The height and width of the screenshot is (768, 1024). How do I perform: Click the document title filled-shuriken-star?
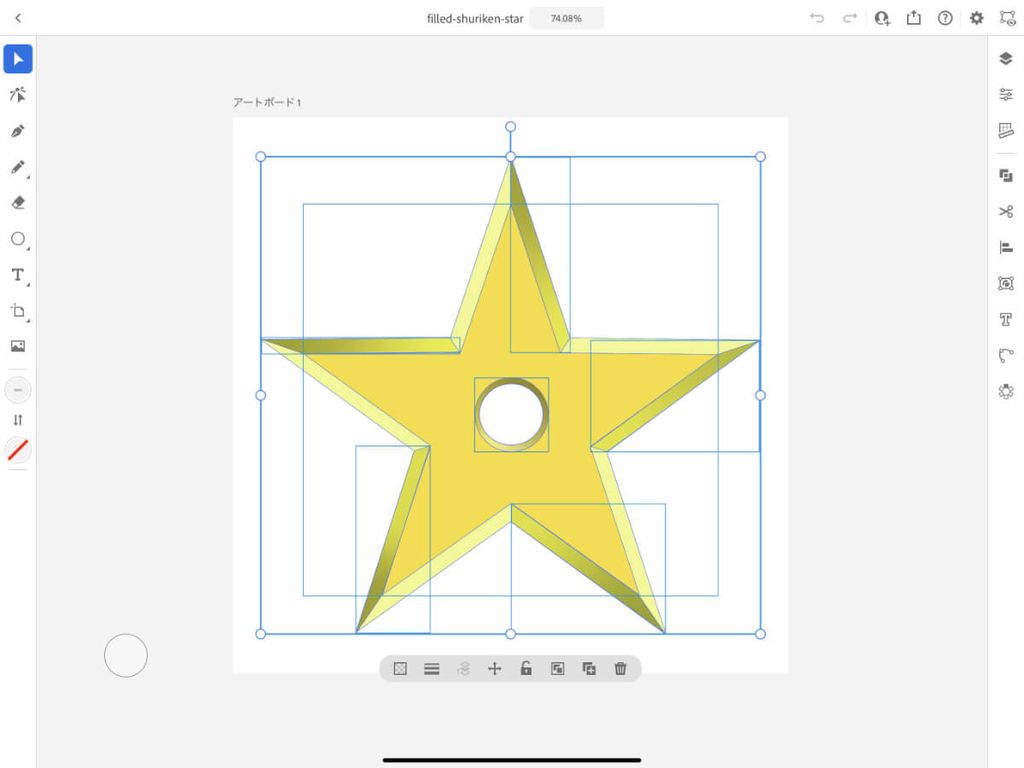475,19
